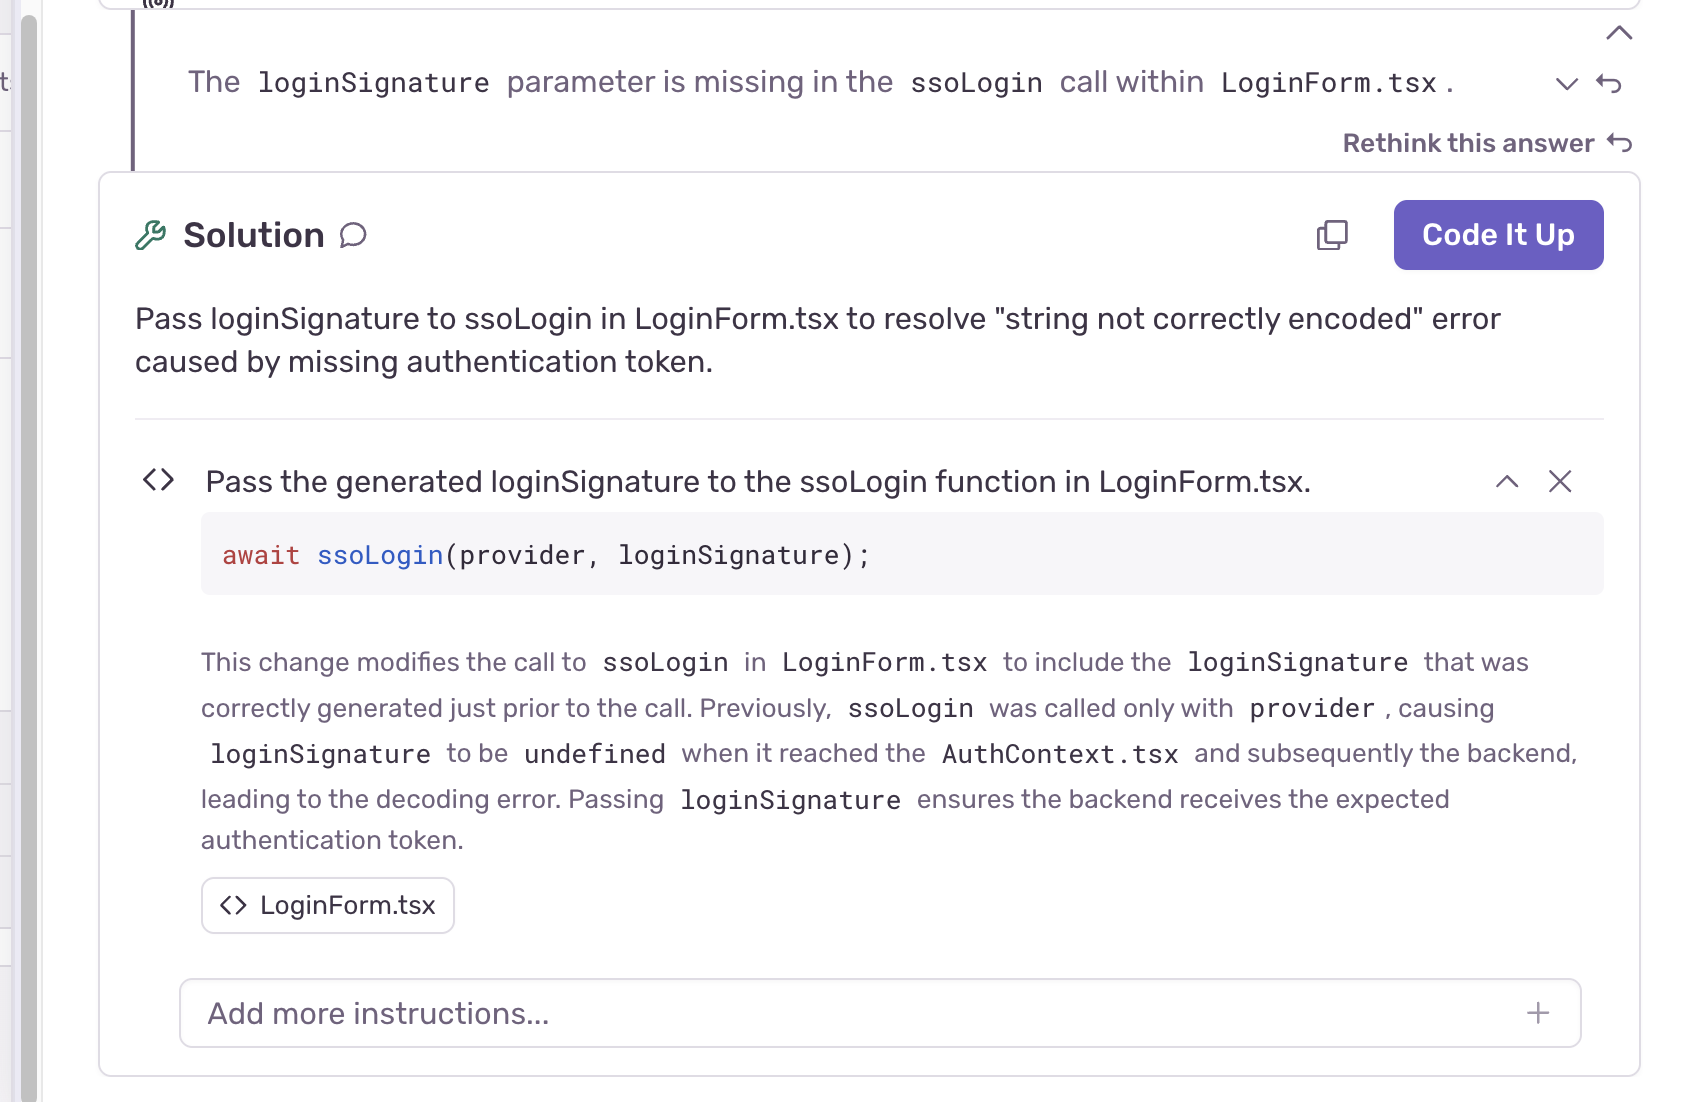Open the comment bubble beside Solution
Screen dimensions: 1696x1102
pyautogui.click(x=353, y=235)
